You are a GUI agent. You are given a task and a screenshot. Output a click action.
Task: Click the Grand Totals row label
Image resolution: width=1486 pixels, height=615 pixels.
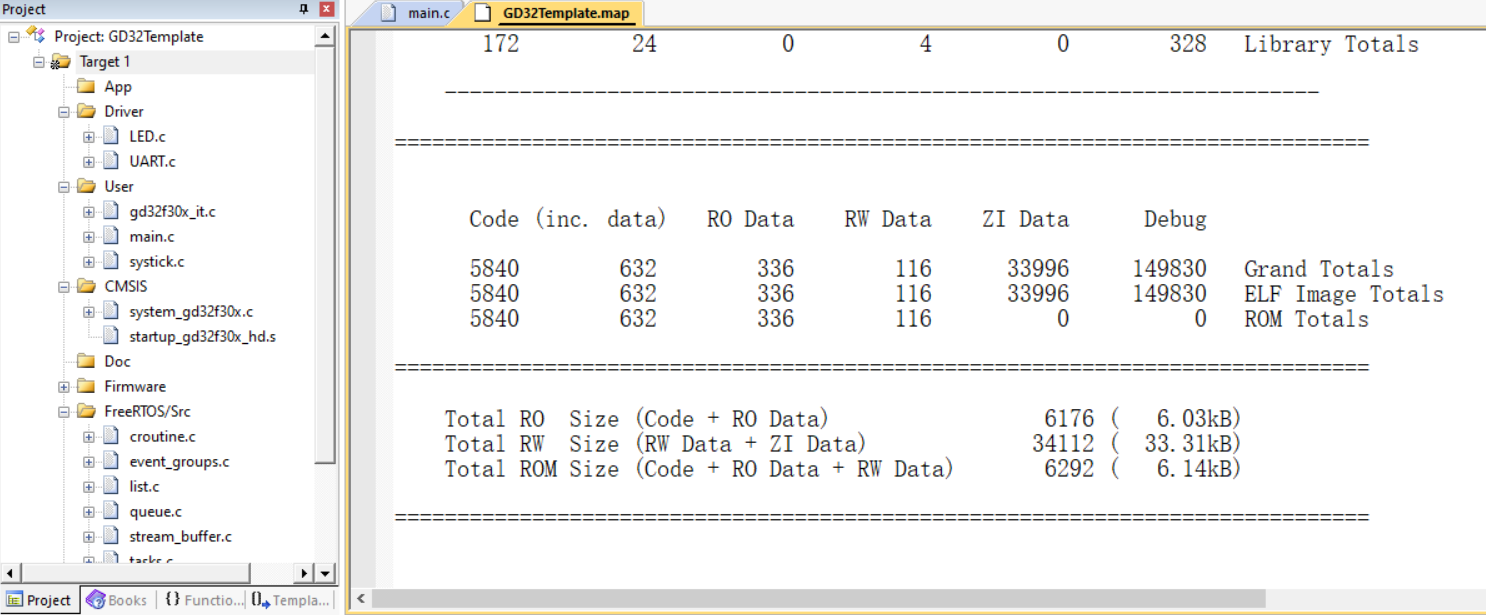click(1318, 269)
